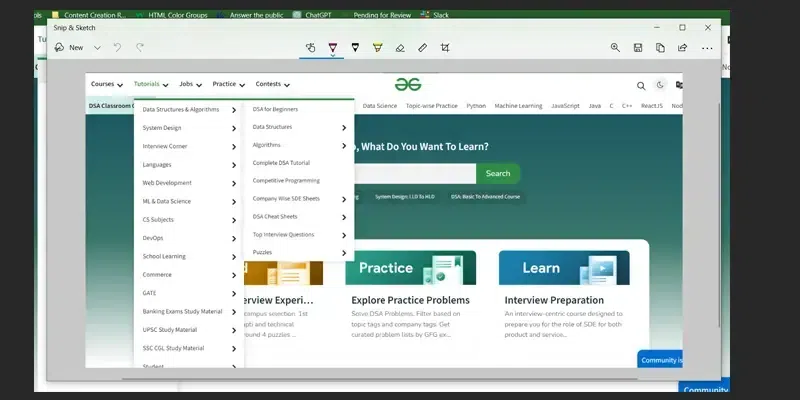Screen dimensions: 800x400
Task: Click the GeeksforGeeks logo
Action: 408,84
